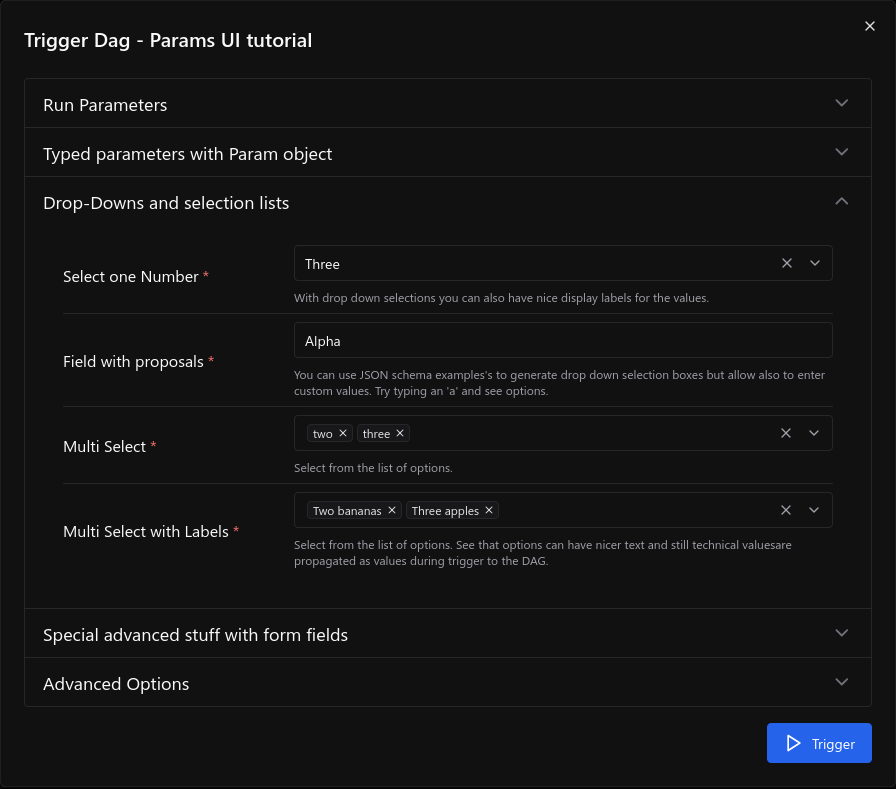Screen dimensions: 896x789
Task: Remove the 'Three apples' tag
Action: coord(489,510)
